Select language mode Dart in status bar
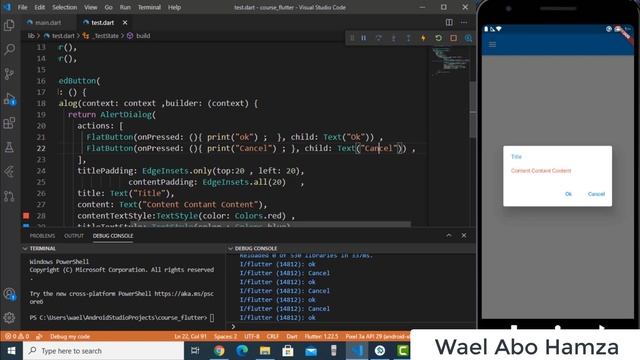This screenshot has width=640, height=360. (x=292, y=336)
